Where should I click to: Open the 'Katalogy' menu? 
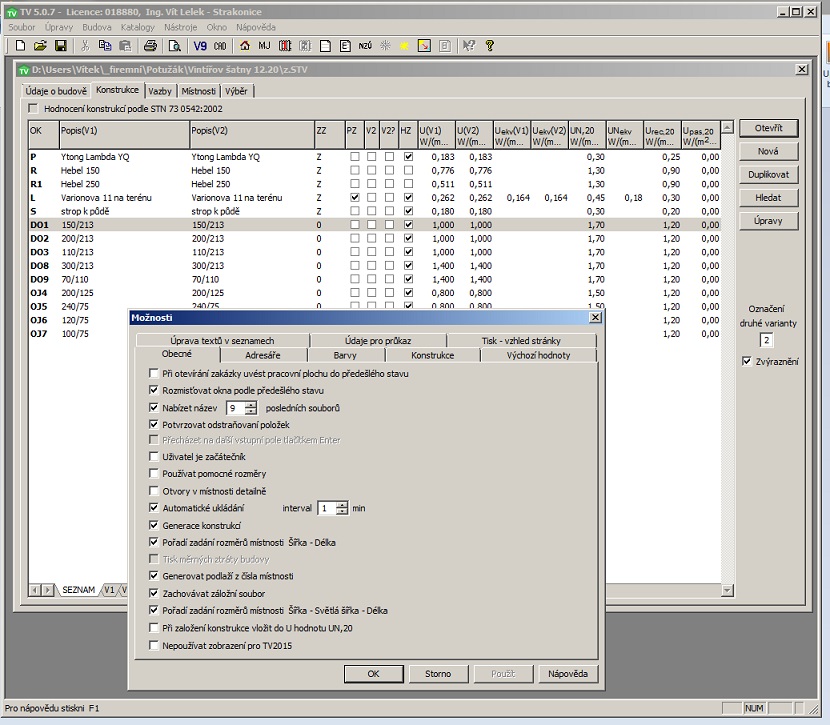137,27
